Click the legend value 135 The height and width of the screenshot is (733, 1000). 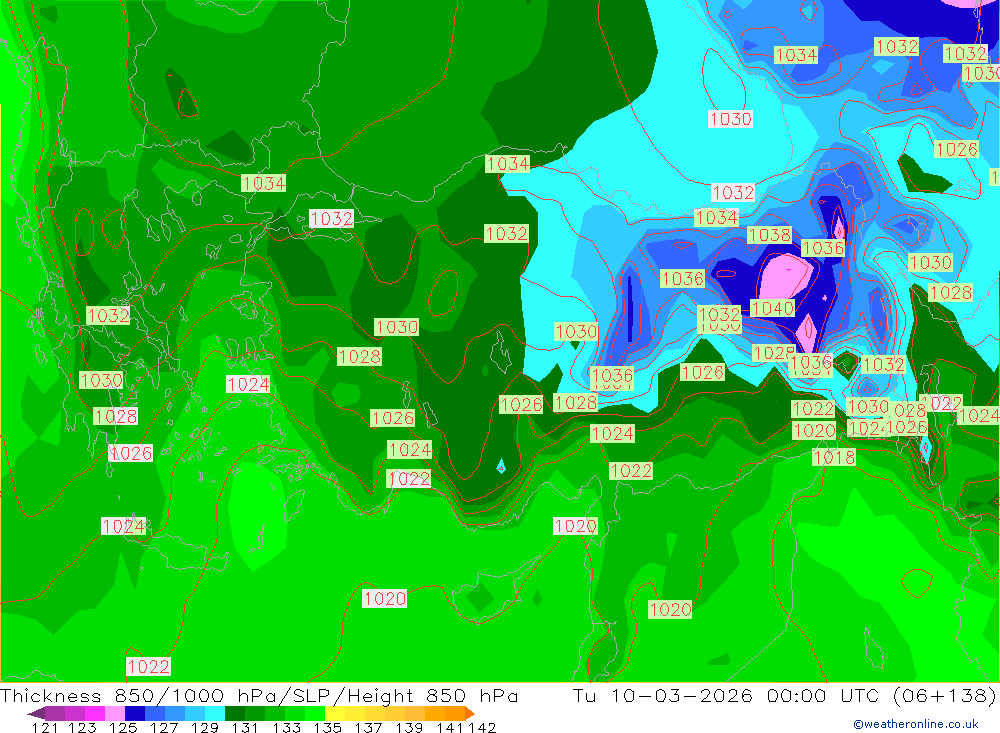[x=327, y=727]
